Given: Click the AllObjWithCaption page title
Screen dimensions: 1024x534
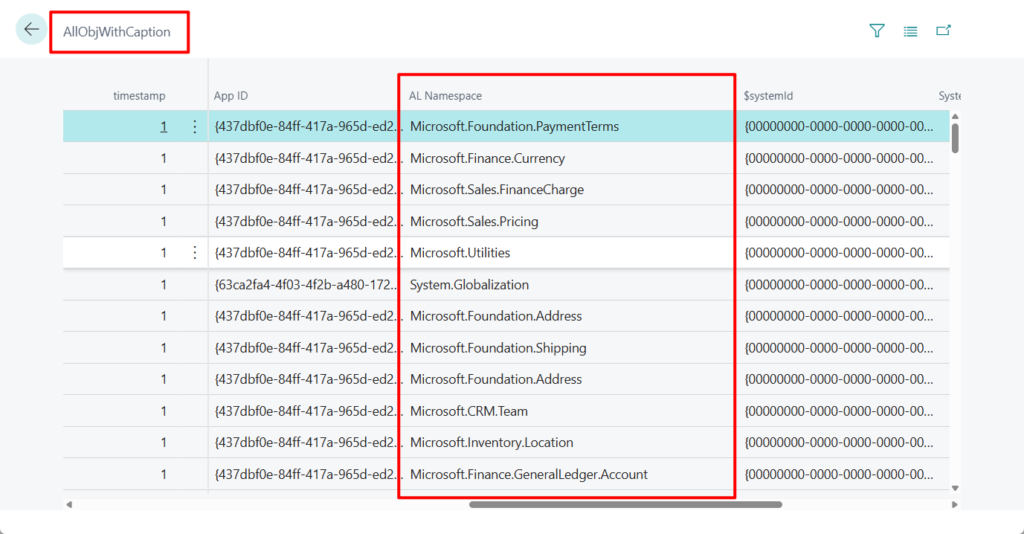Looking at the screenshot, I should click(118, 32).
